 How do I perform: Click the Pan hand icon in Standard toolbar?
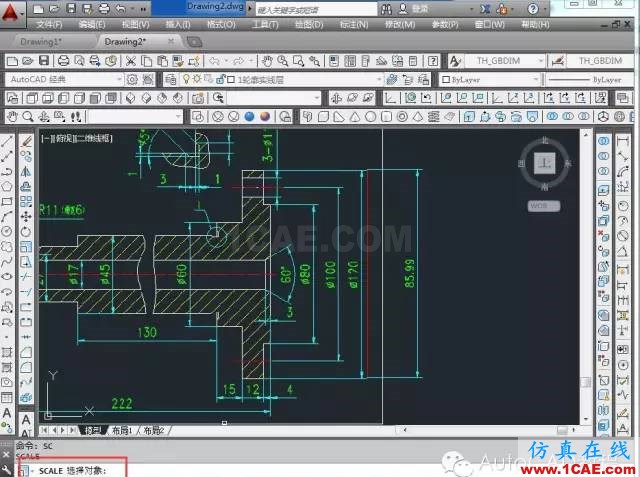coord(267,61)
